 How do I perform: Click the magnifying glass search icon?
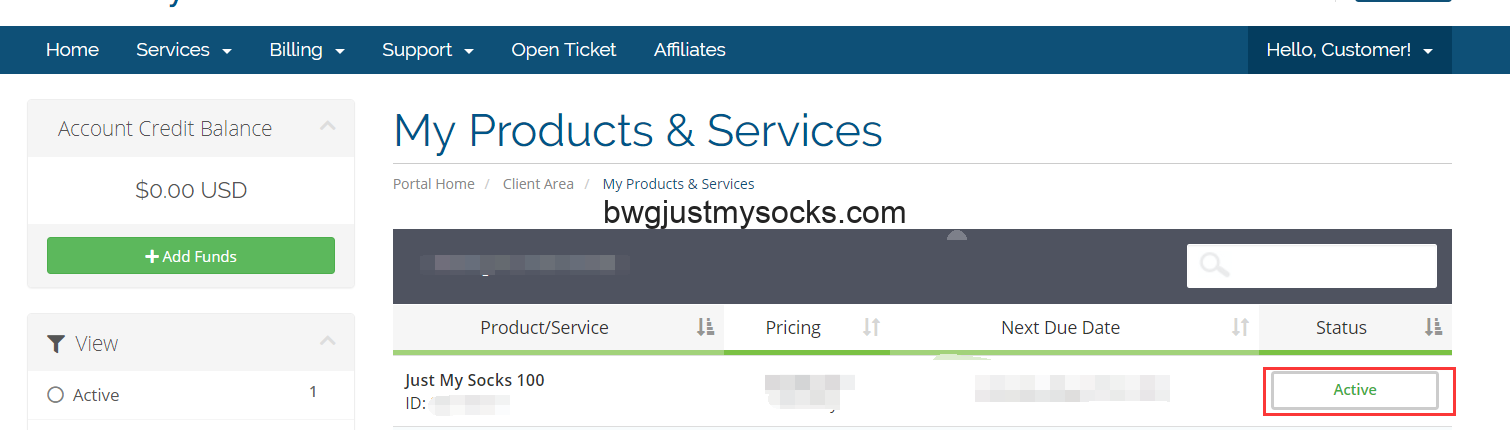click(x=1214, y=265)
